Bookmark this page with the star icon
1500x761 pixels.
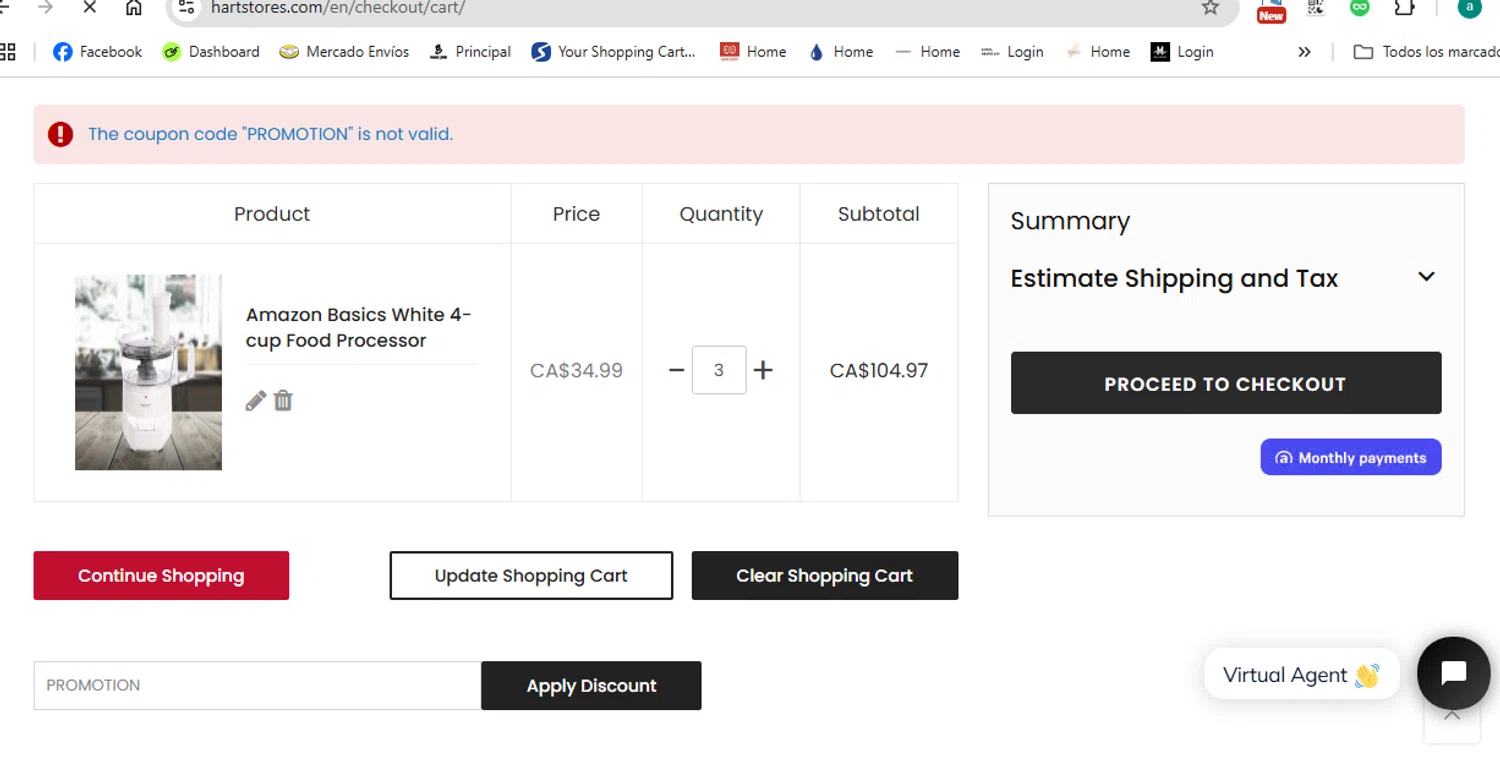(1210, 8)
